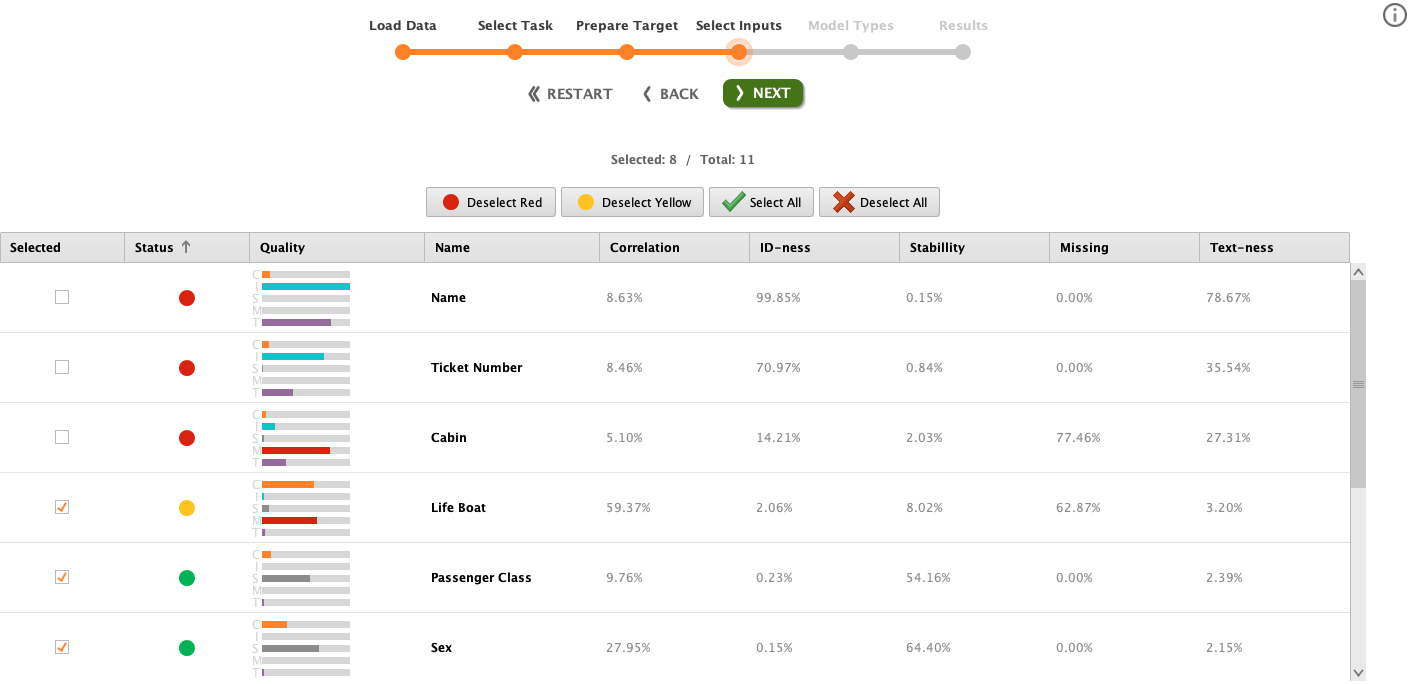
Task: Uncheck the Life Boat selection checkbox
Action: (x=61, y=507)
